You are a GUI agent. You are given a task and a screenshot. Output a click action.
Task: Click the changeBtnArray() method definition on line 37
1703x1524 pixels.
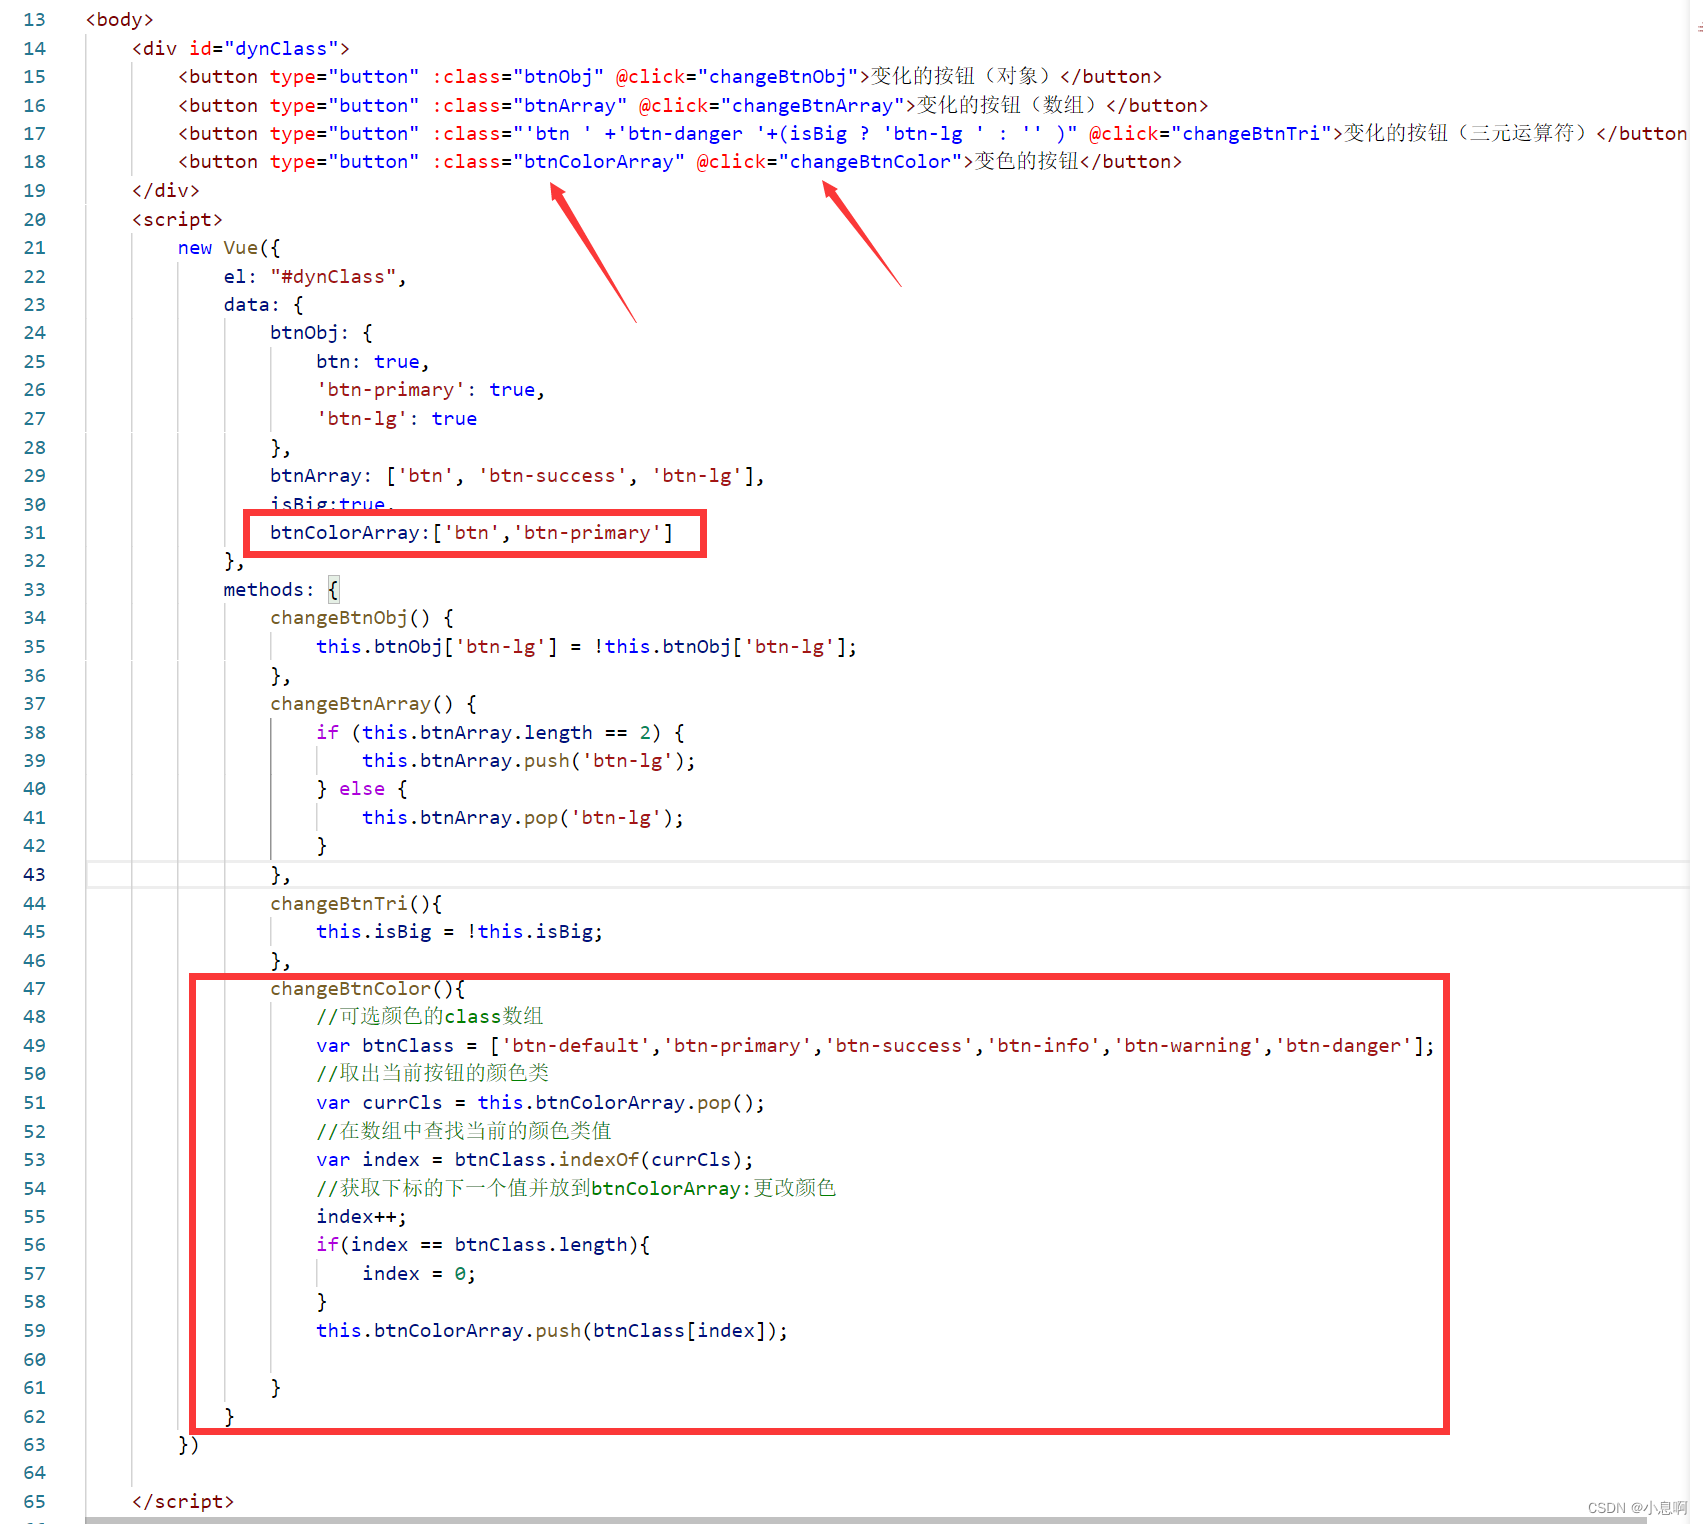[x=373, y=703]
